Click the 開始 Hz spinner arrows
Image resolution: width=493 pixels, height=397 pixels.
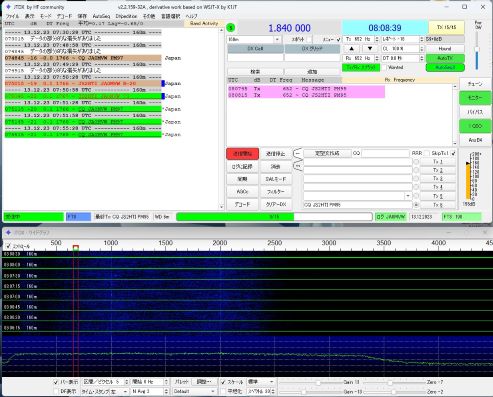click(166, 382)
